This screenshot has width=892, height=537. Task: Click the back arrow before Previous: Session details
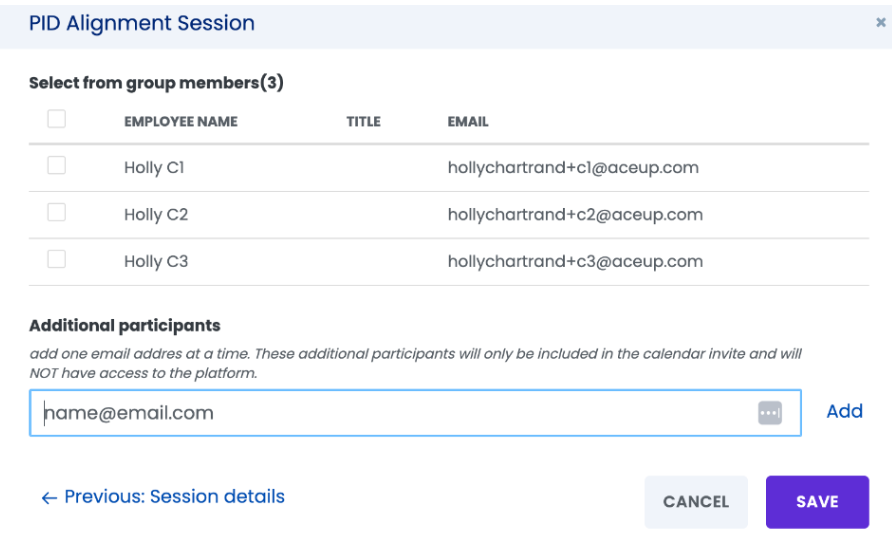point(49,498)
